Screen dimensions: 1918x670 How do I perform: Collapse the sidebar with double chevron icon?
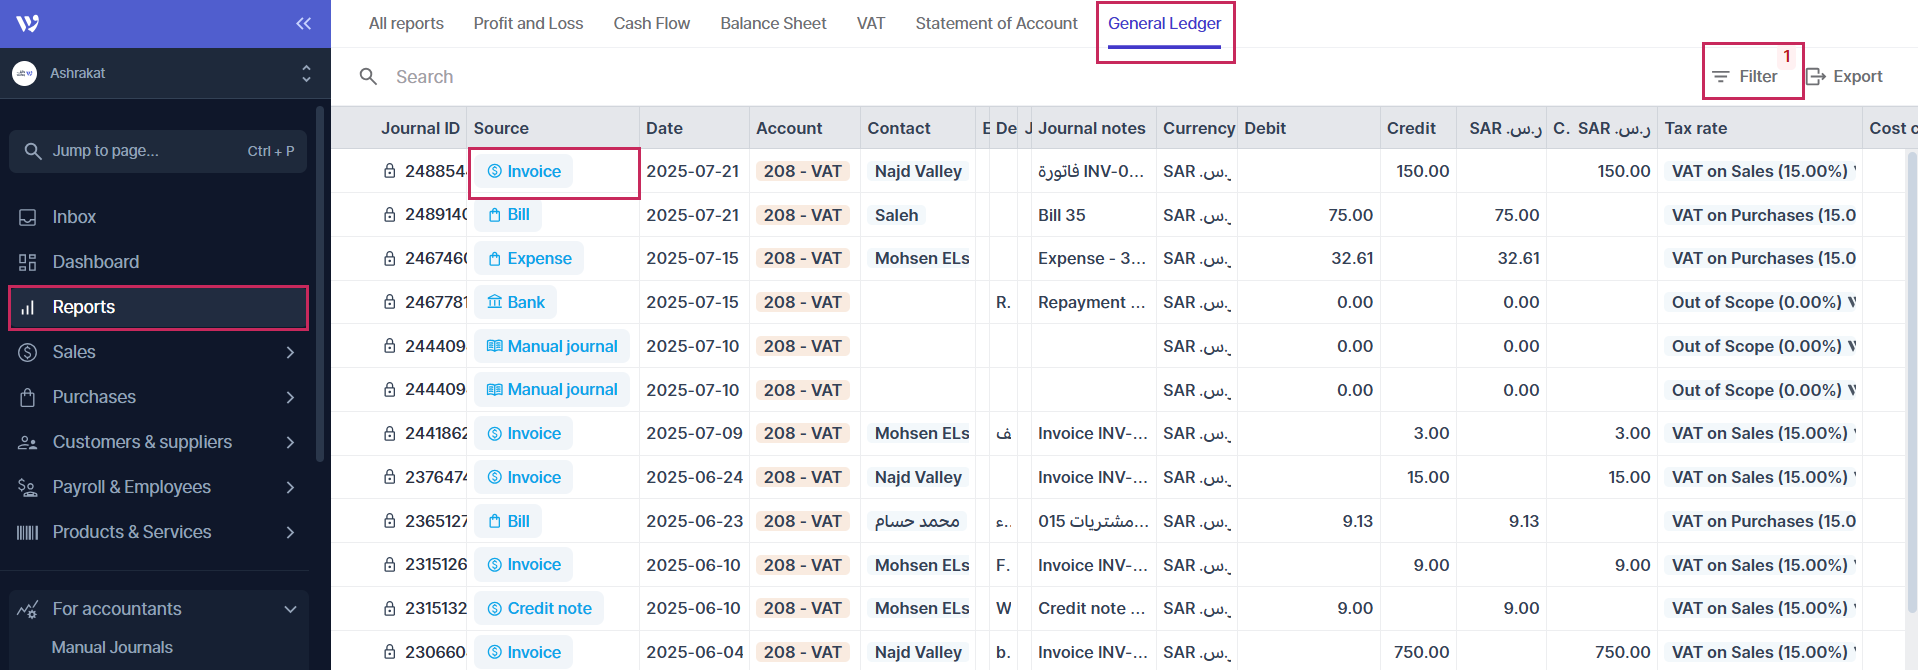(303, 23)
